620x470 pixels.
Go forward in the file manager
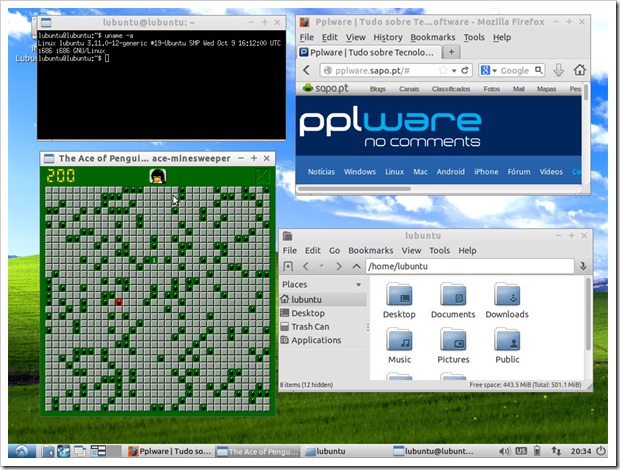click(x=339, y=266)
